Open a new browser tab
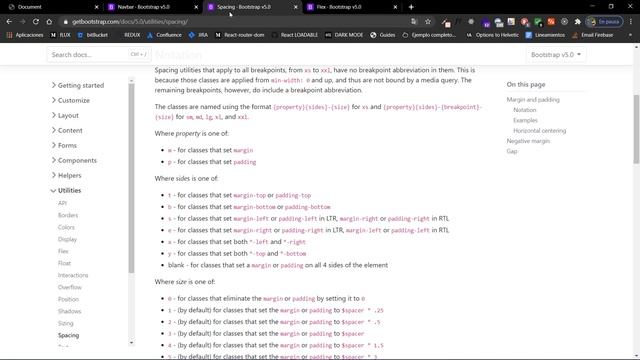The image size is (640, 360). click(x=411, y=7)
